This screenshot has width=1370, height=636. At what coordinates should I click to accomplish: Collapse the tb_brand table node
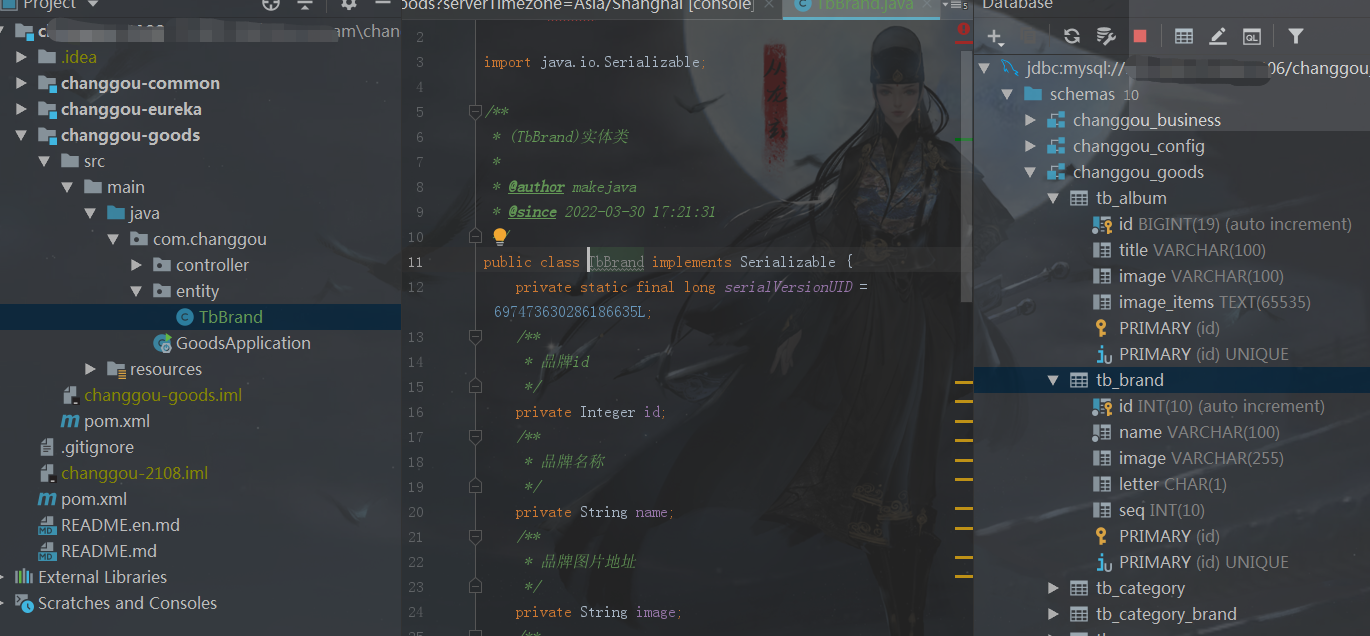tap(1052, 380)
